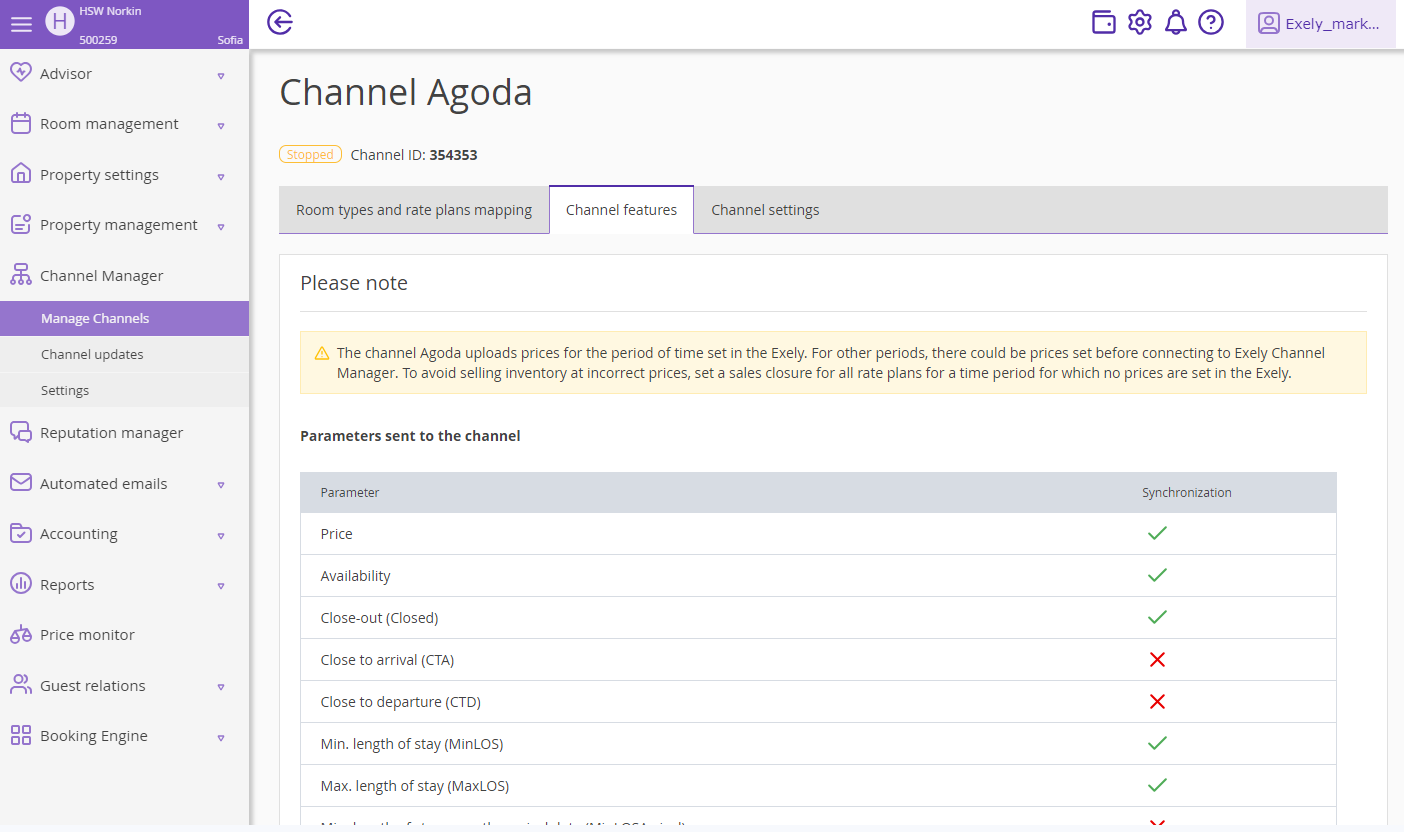1404x832 pixels.
Task: Open Channel updates in sidebar
Action: 92,355
